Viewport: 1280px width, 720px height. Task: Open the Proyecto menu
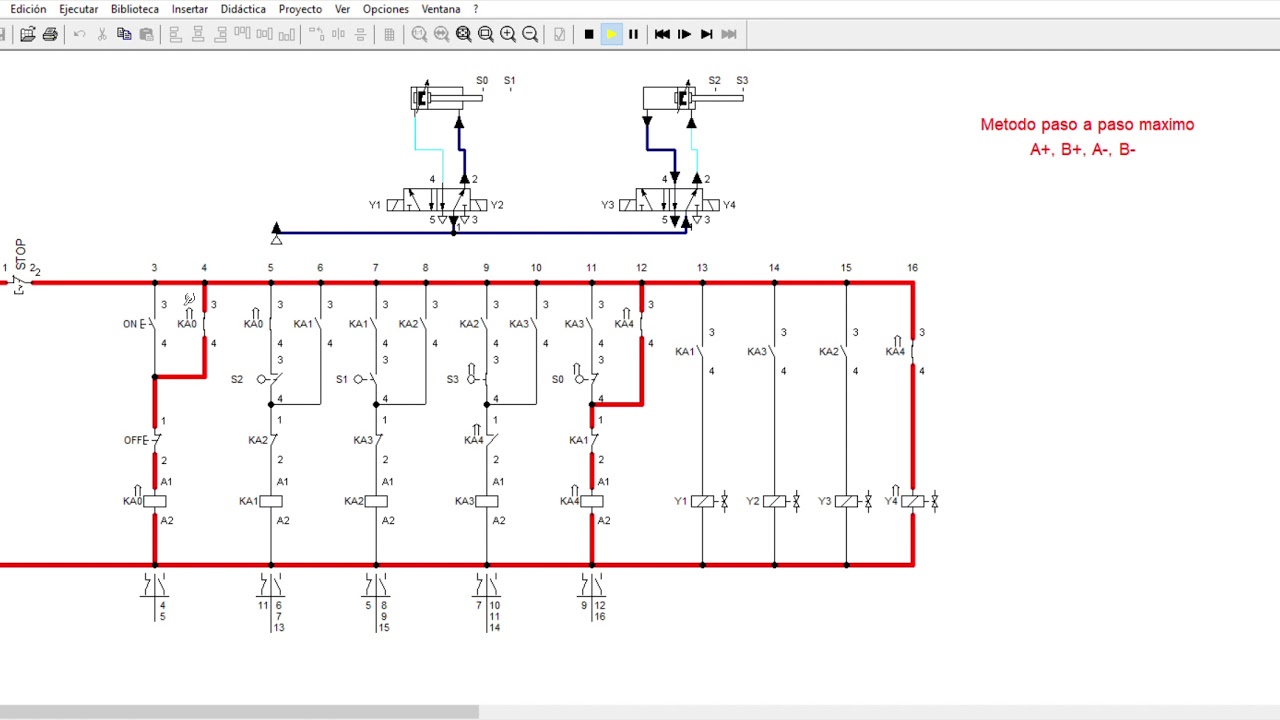300,9
